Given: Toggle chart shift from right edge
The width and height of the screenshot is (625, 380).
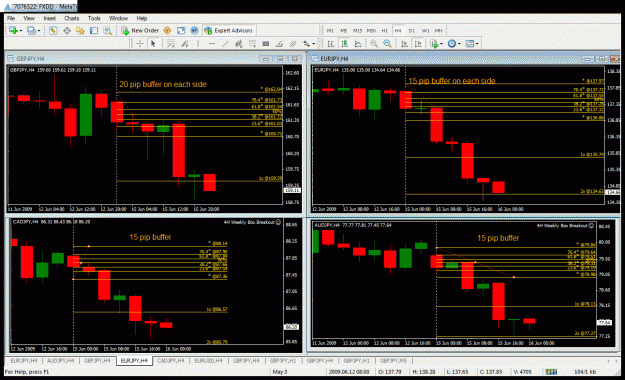Looking at the screenshot, I should pyautogui.click(x=418, y=44).
